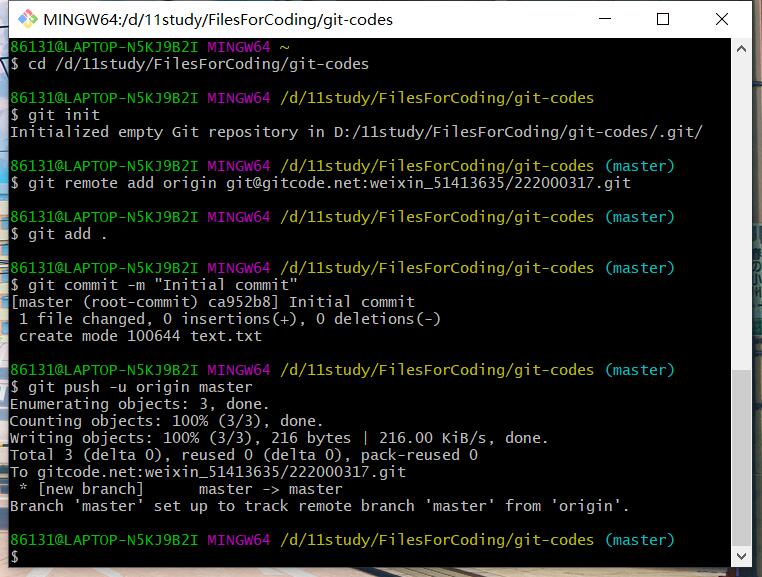The height and width of the screenshot is (577, 762).
Task: Click the 'git commit -m "Initial commit"' command
Action: (x=154, y=285)
